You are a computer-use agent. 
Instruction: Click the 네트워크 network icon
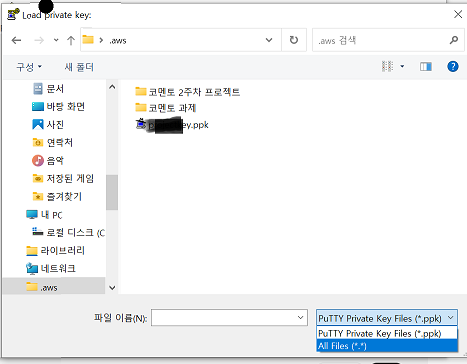tap(32, 268)
